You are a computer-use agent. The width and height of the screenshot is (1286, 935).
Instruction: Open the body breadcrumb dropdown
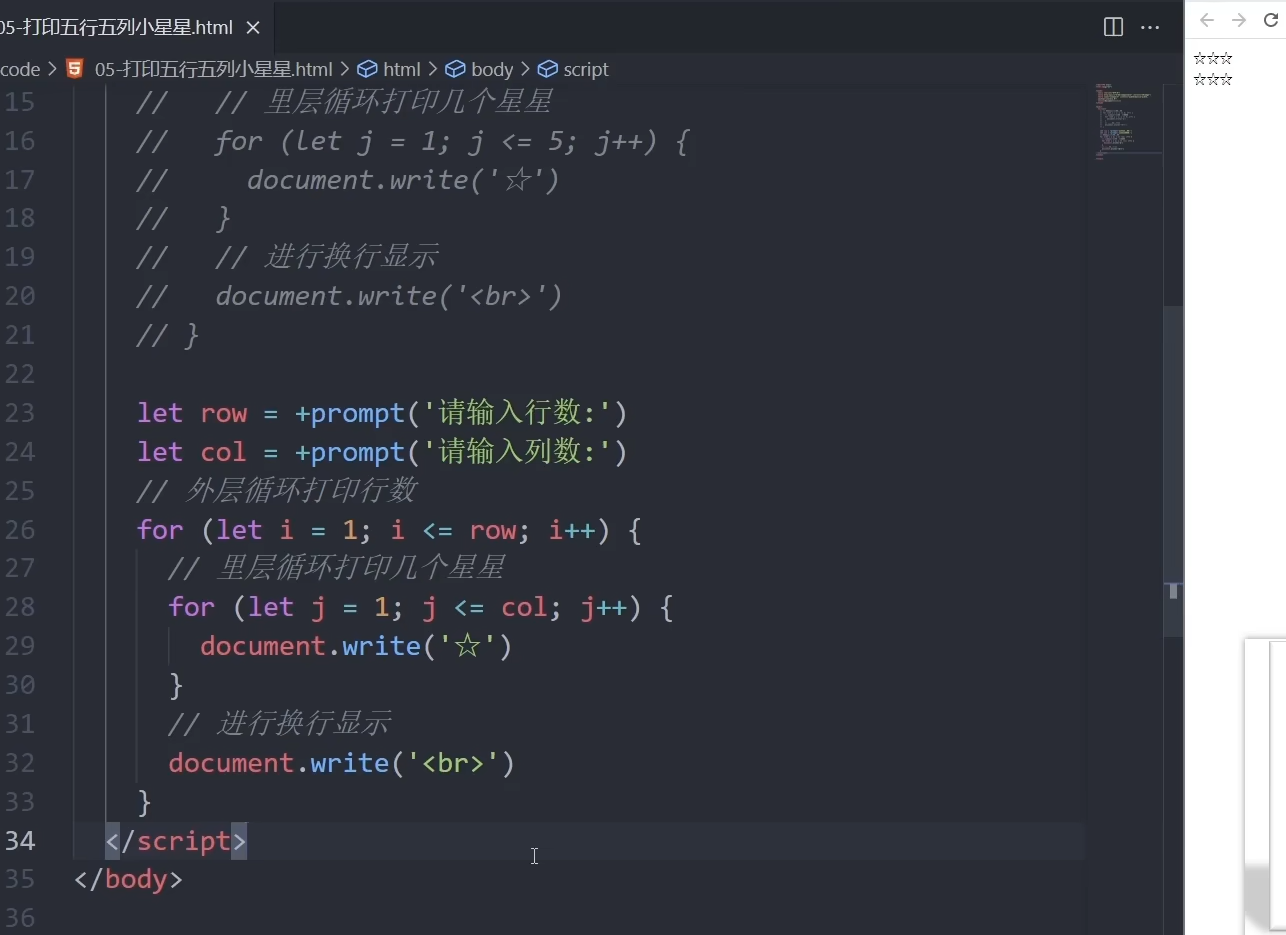click(x=492, y=69)
